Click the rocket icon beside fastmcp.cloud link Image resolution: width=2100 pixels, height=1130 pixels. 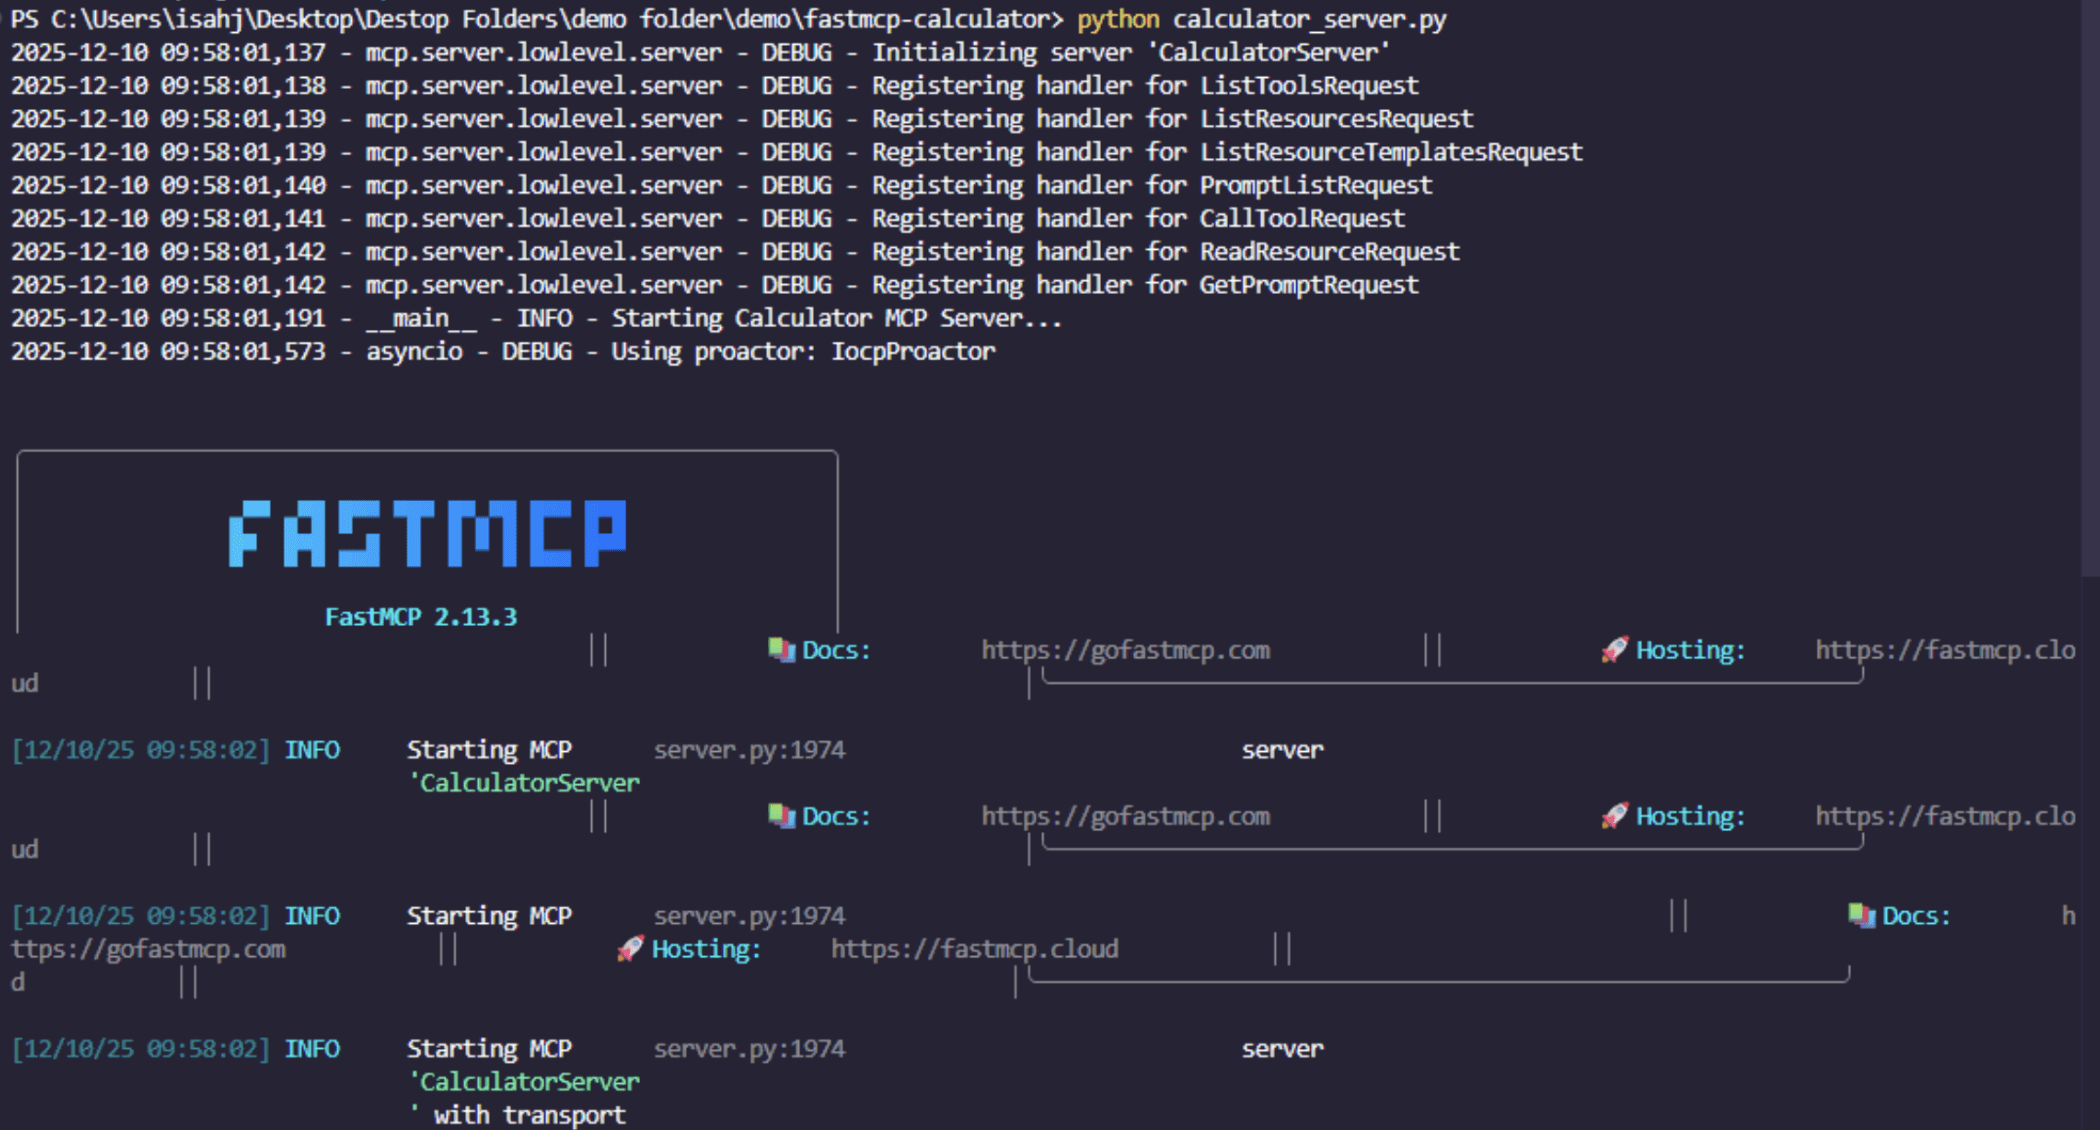coord(628,949)
